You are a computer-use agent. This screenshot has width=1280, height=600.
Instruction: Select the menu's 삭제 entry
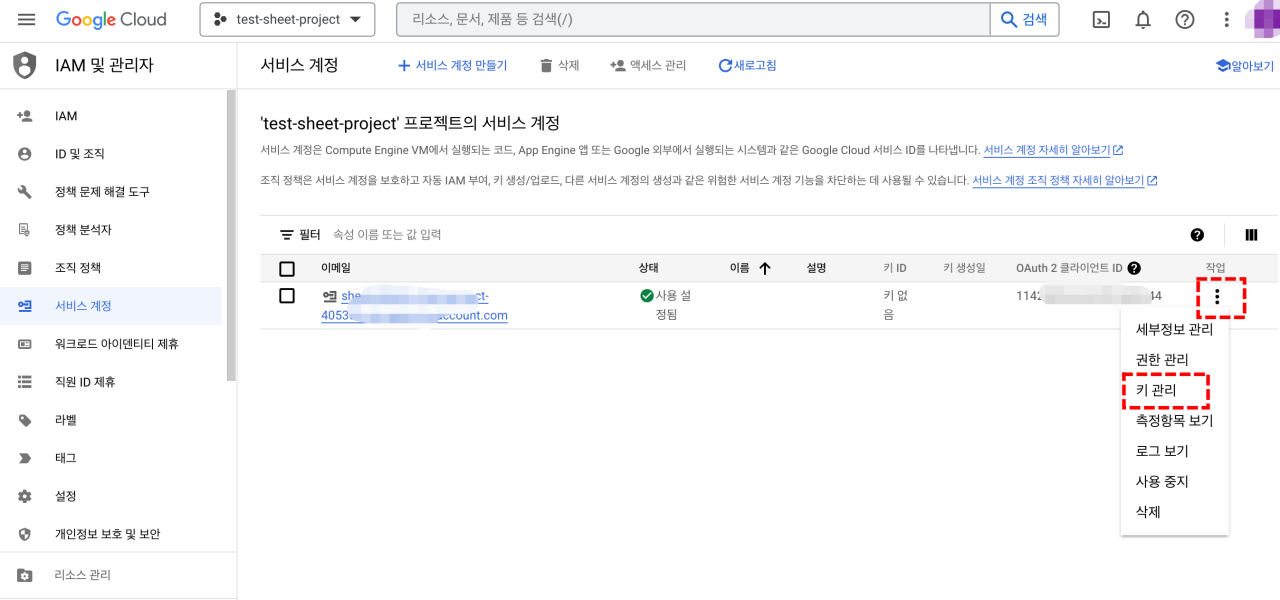(1174, 512)
